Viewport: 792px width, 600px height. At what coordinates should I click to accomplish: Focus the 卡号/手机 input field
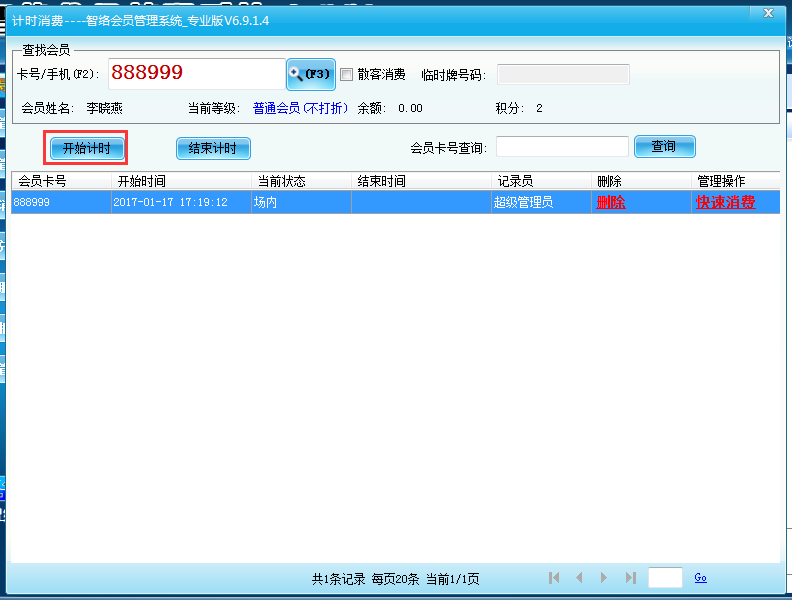coord(196,74)
